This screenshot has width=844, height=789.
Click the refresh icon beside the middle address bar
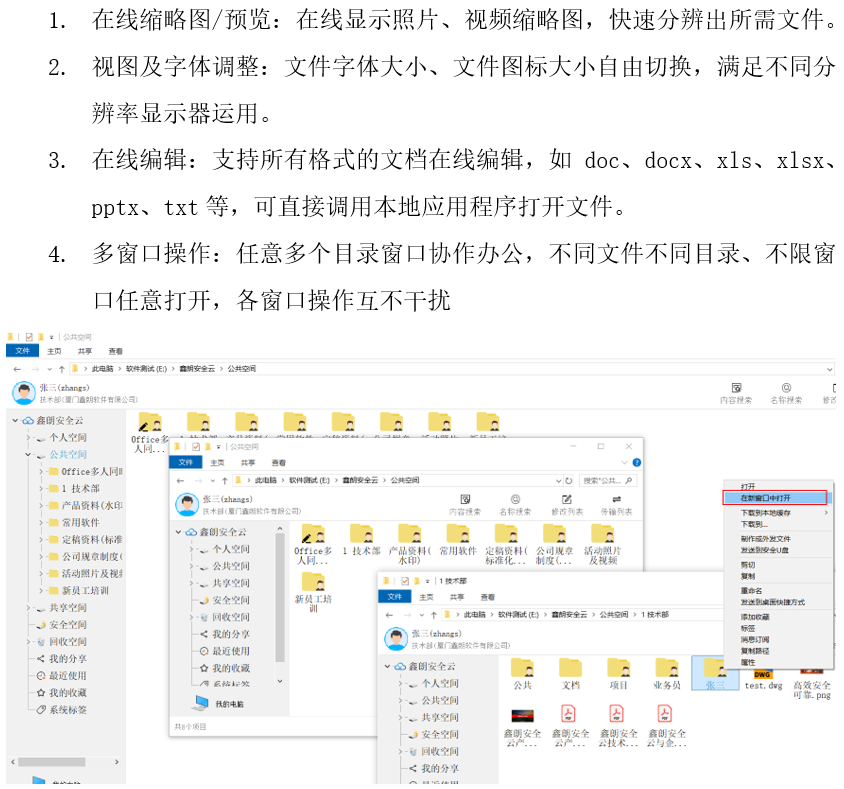coord(569,480)
